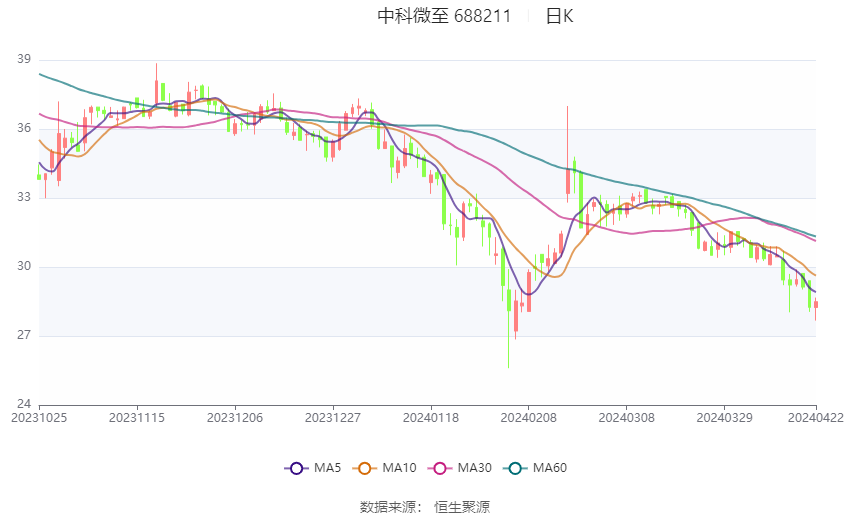Click the 20231115 date axis label
The image size is (850, 517).
click(137, 418)
